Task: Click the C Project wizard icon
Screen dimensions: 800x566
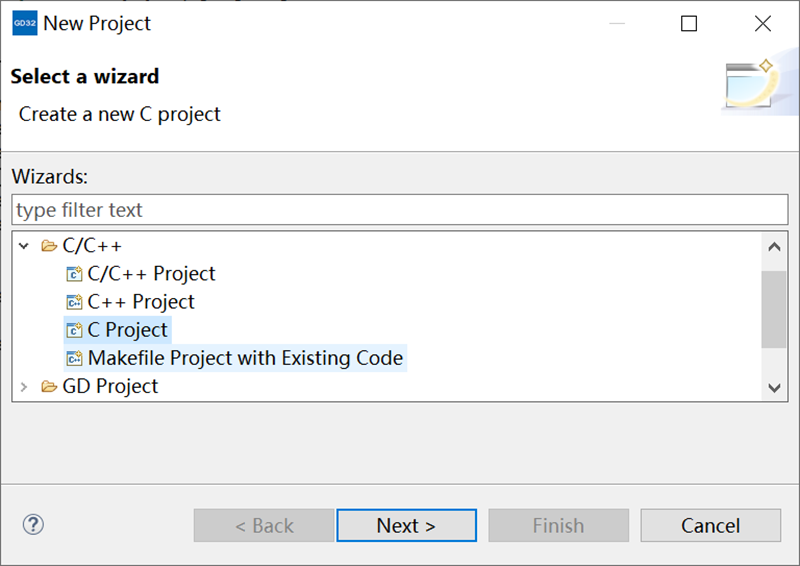Action: (x=74, y=330)
